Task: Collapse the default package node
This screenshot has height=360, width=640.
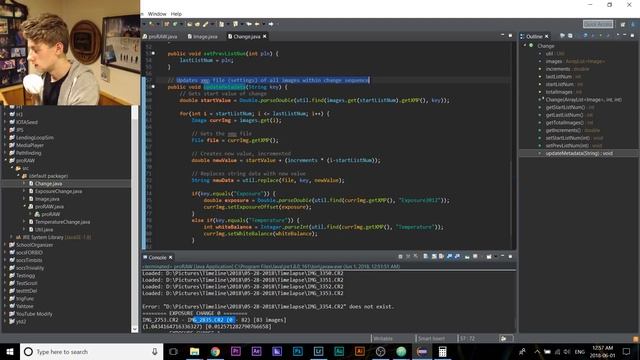Action: pos(18,176)
